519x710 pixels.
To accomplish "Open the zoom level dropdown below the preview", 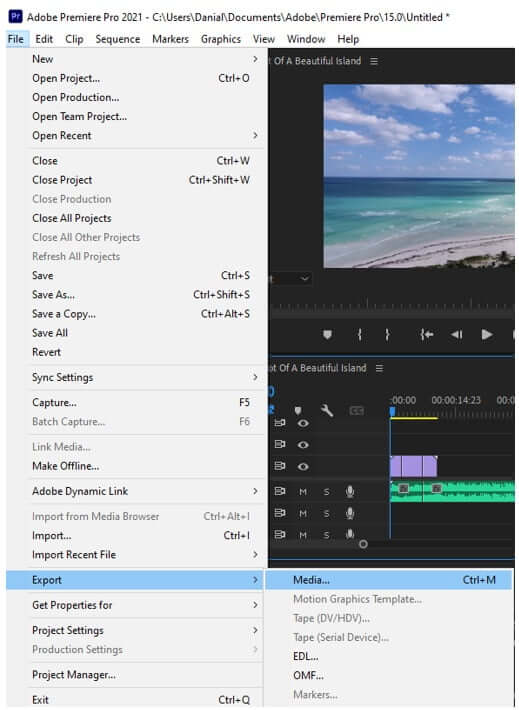I will 290,278.
